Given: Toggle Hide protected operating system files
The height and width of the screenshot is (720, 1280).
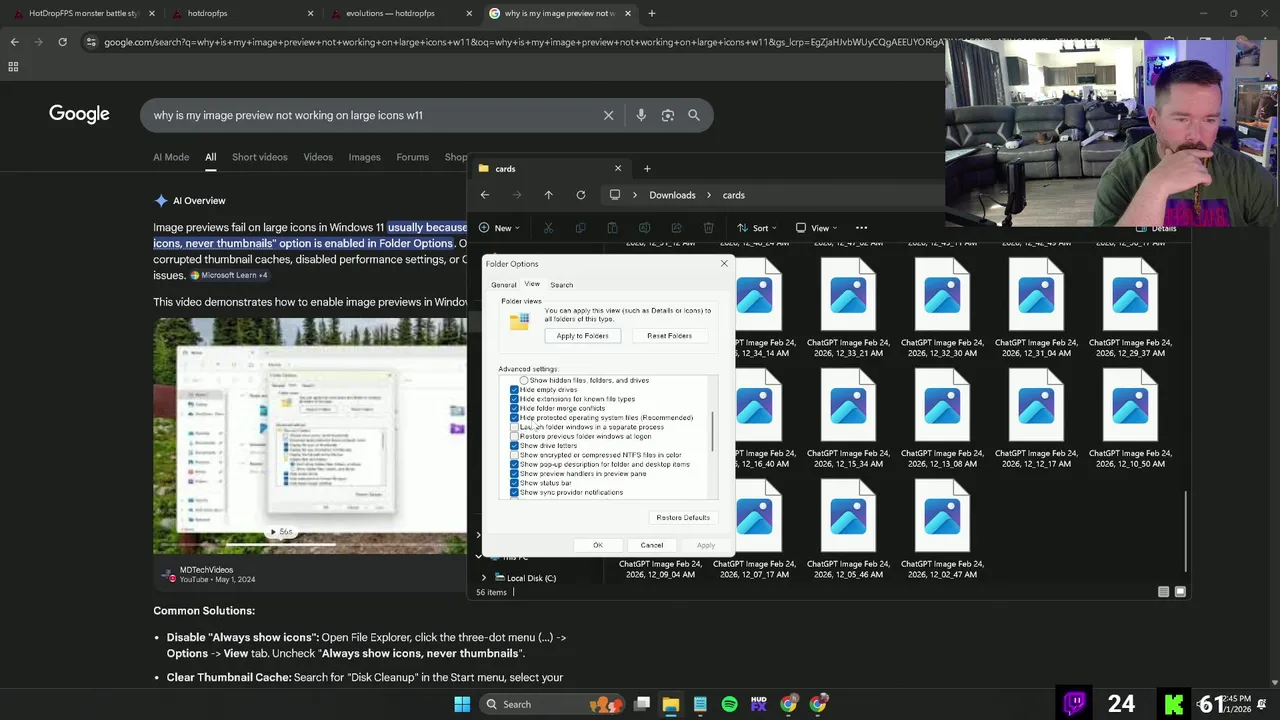Looking at the screenshot, I should (x=514, y=418).
